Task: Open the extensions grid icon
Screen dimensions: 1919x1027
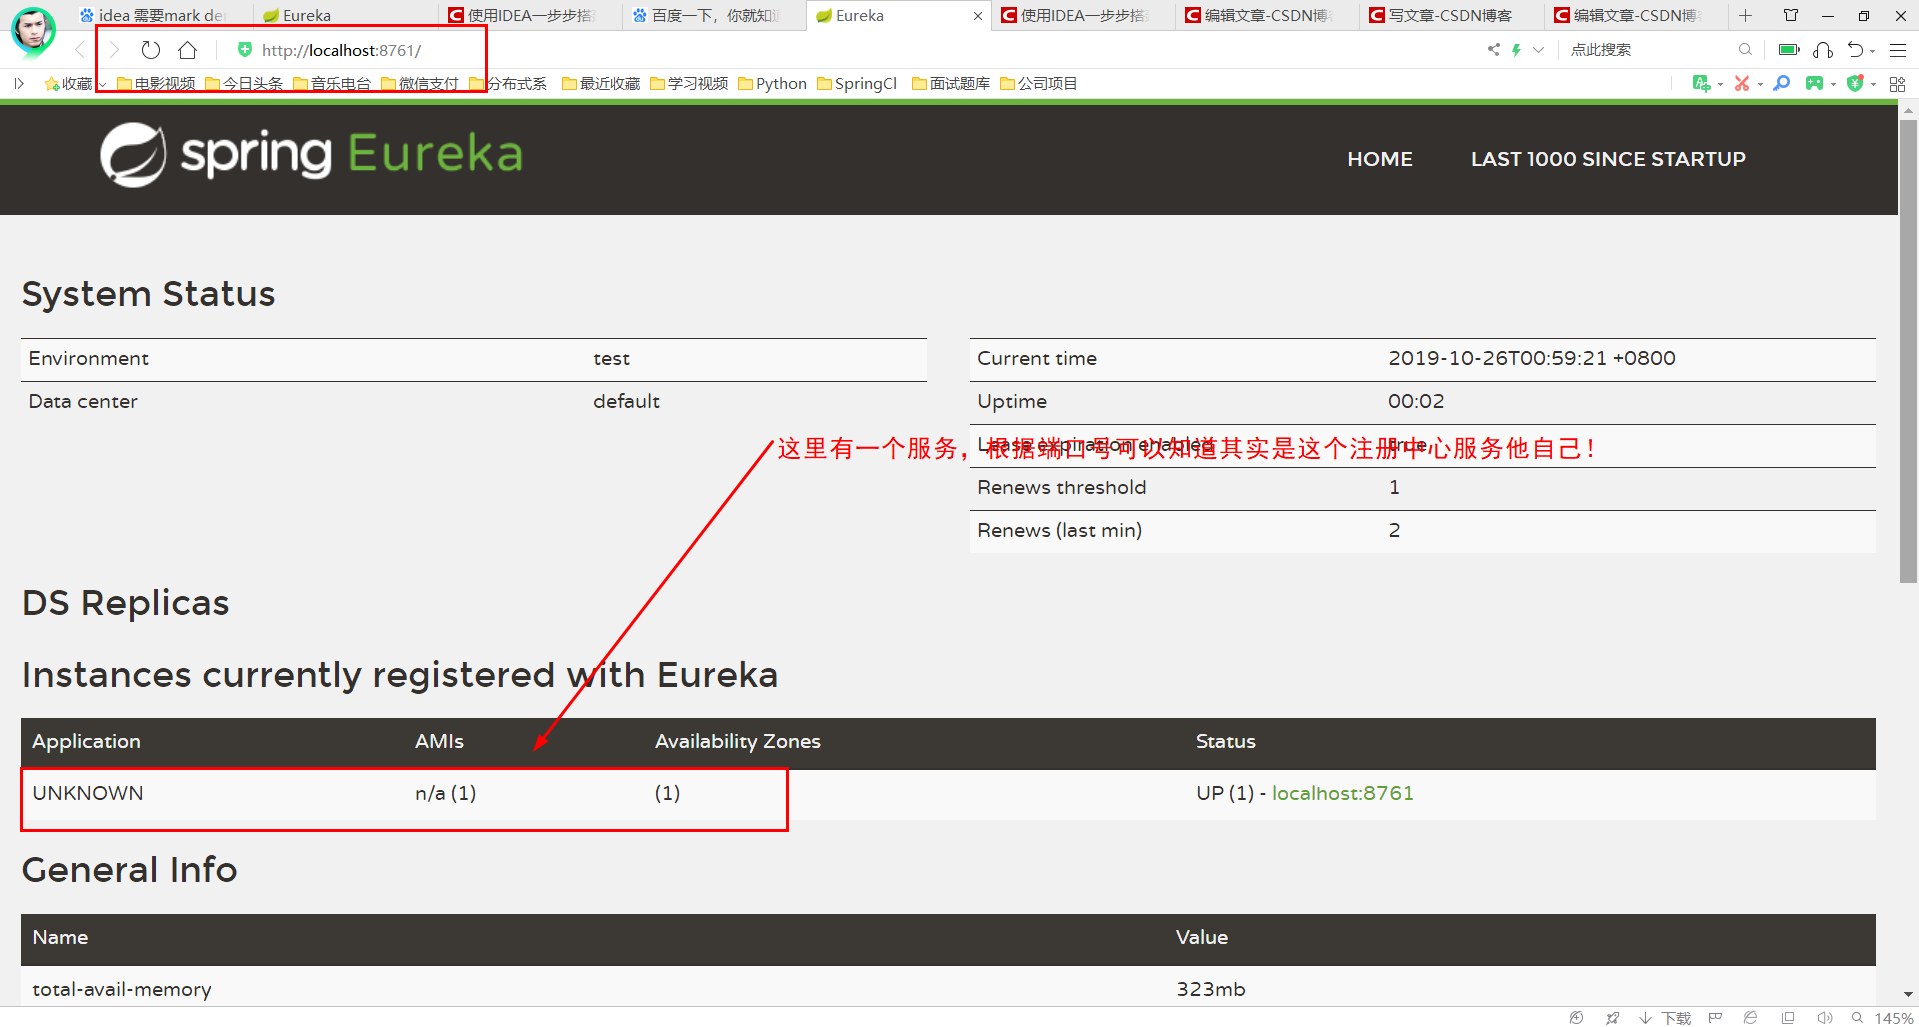Action: click(1897, 84)
